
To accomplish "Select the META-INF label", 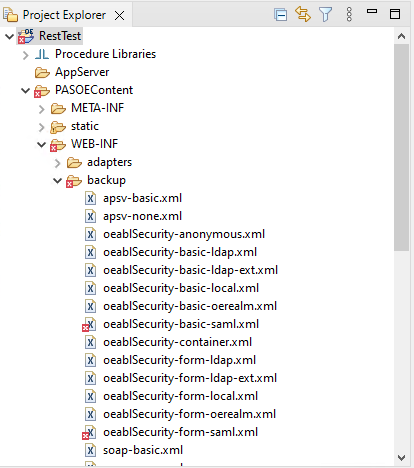I will coord(97,108).
